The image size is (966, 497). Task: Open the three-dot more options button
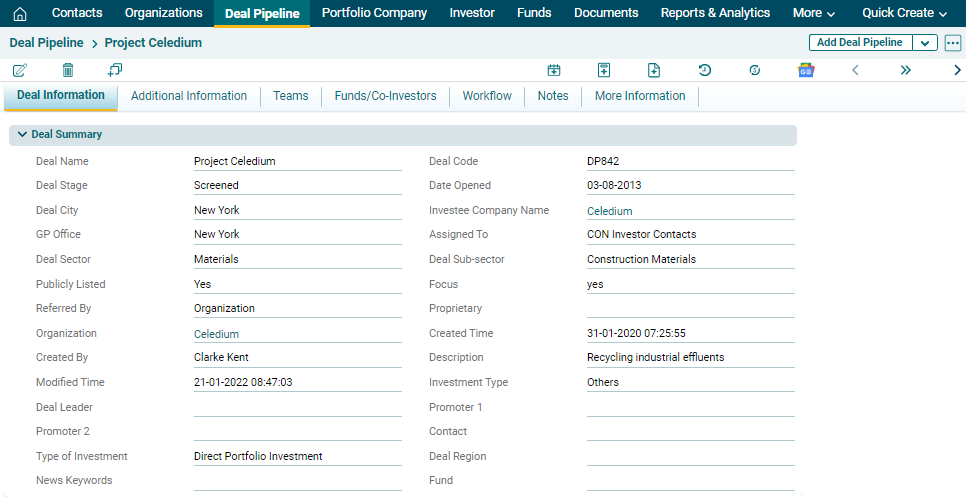point(952,43)
